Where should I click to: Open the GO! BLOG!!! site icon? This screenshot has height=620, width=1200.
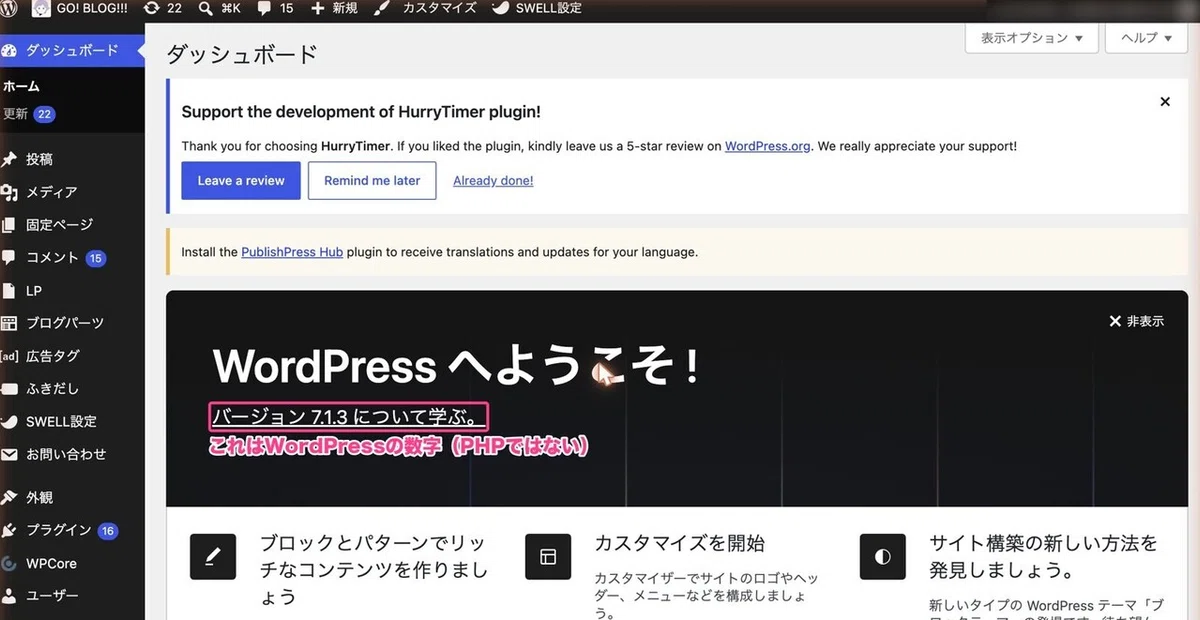coord(42,8)
